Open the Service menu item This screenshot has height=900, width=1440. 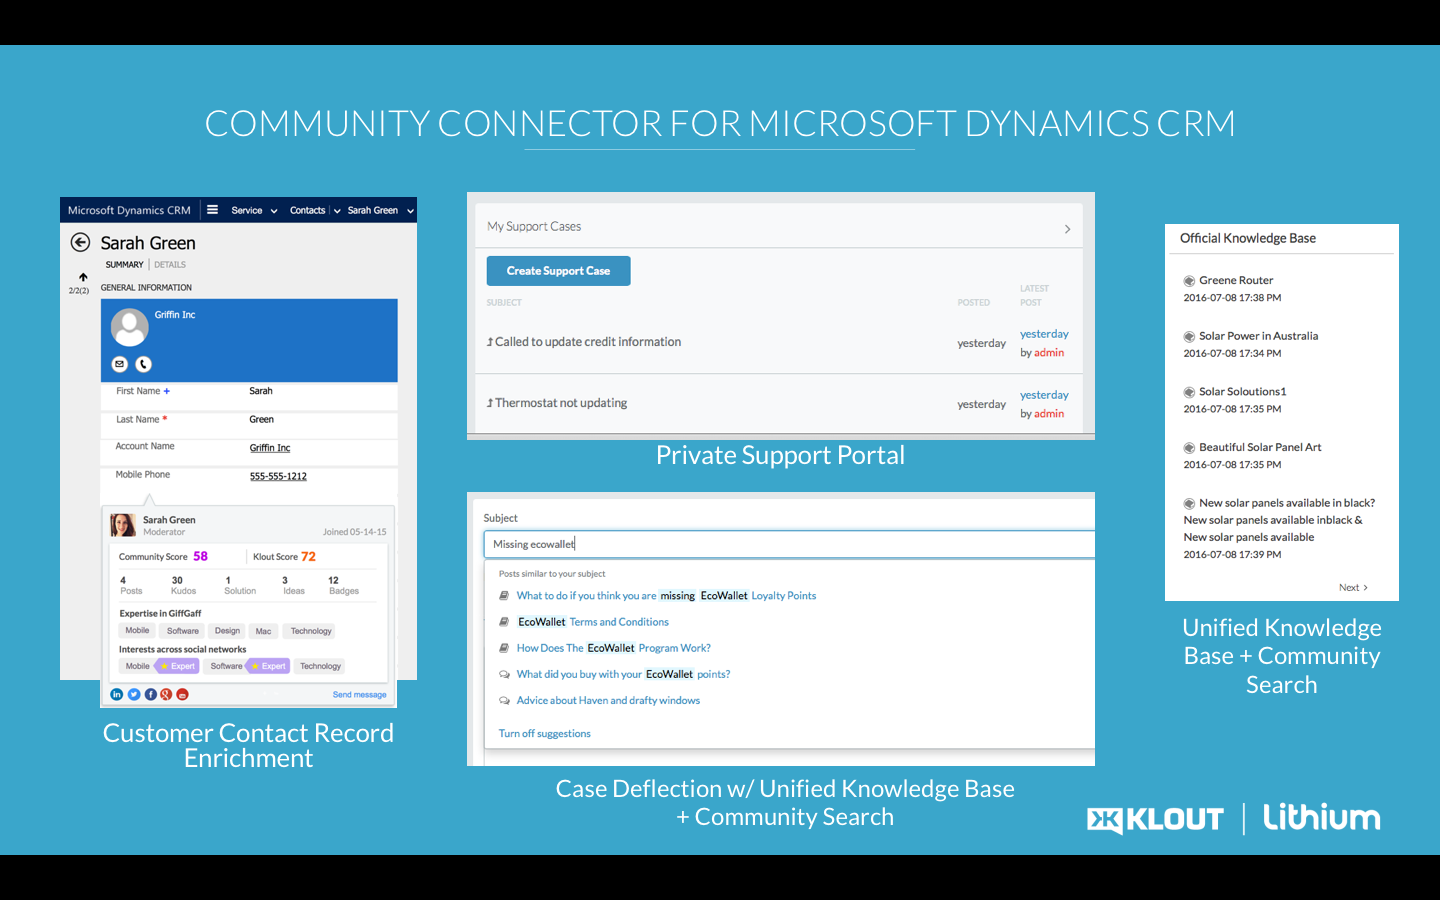pos(247,210)
